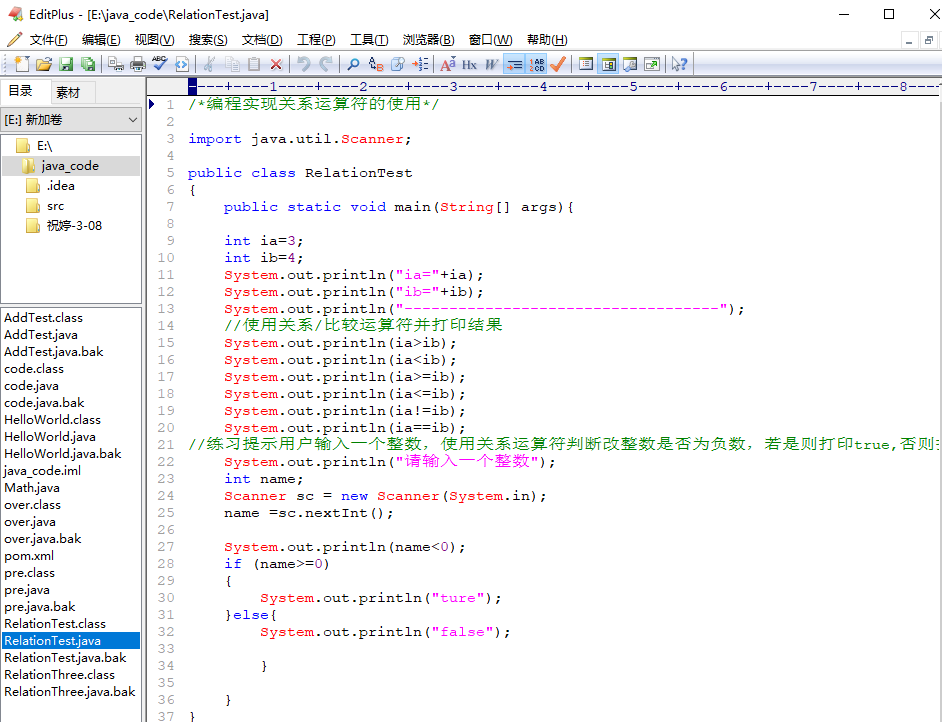Select the src folder
The width and height of the screenshot is (942, 722).
pos(55,205)
